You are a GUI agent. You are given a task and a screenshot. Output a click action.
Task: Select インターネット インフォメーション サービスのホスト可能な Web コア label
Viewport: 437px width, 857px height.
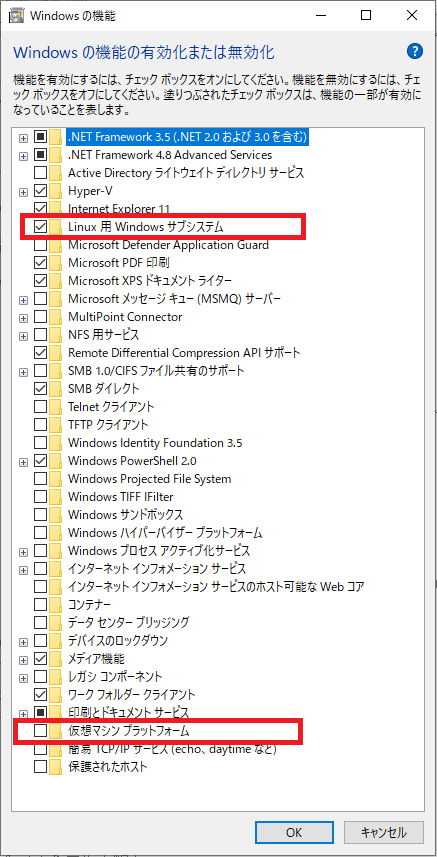point(216,587)
